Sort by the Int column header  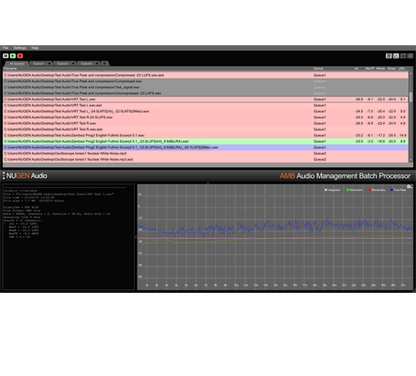pyautogui.click(x=356, y=68)
